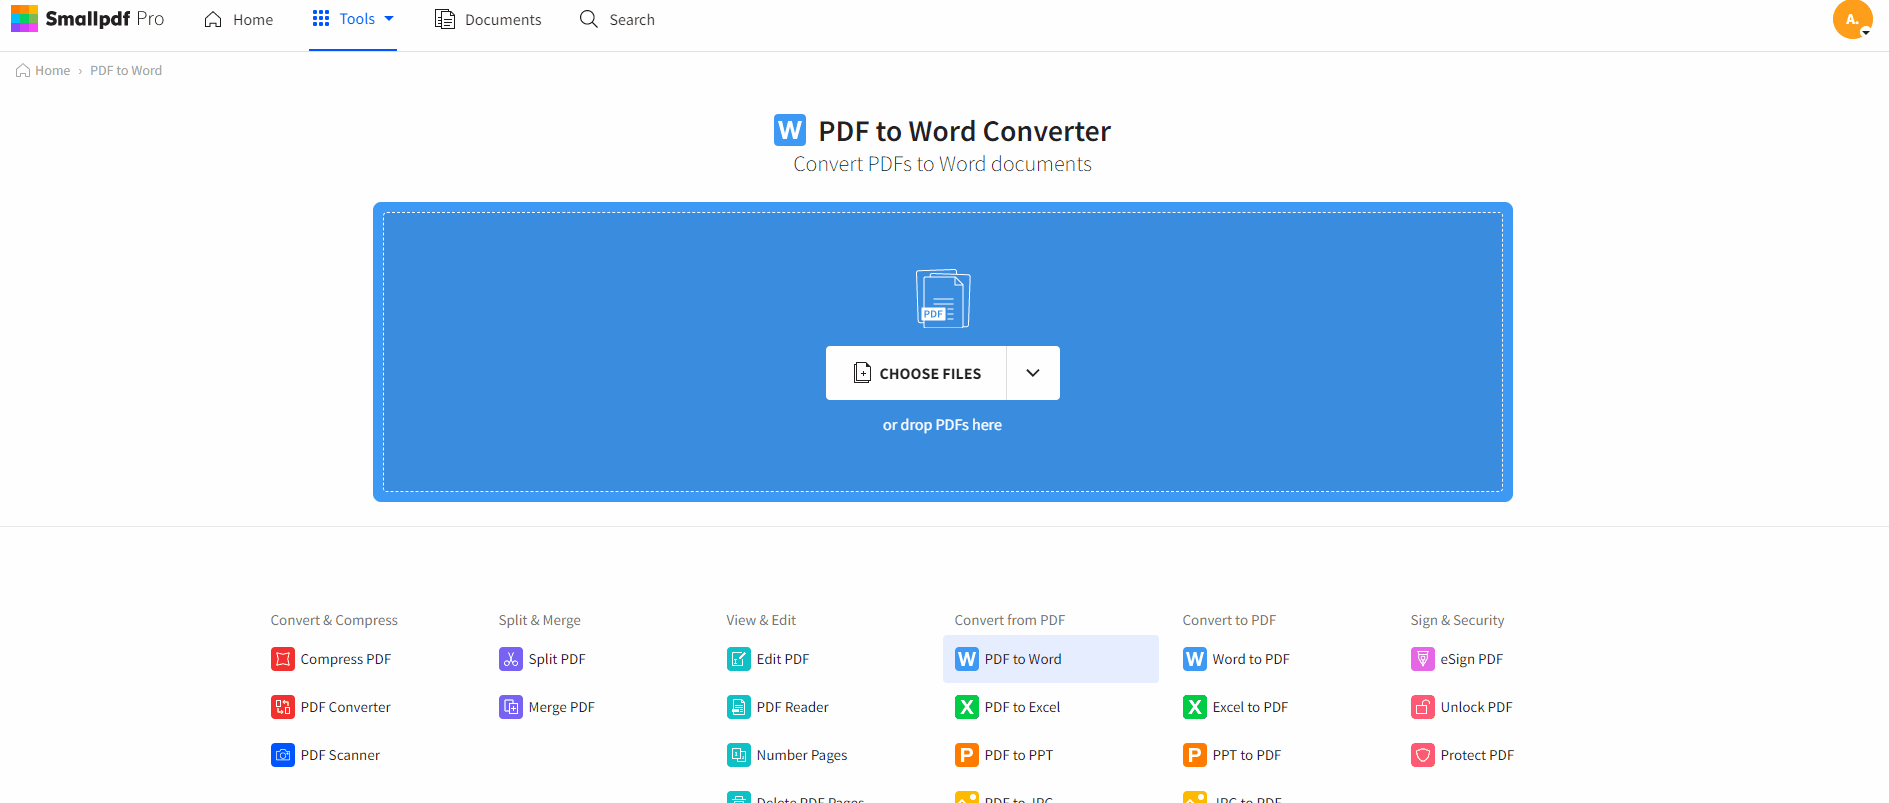This screenshot has width=1889, height=803.
Task: Click the PDF Reader icon
Action: [x=739, y=707]
